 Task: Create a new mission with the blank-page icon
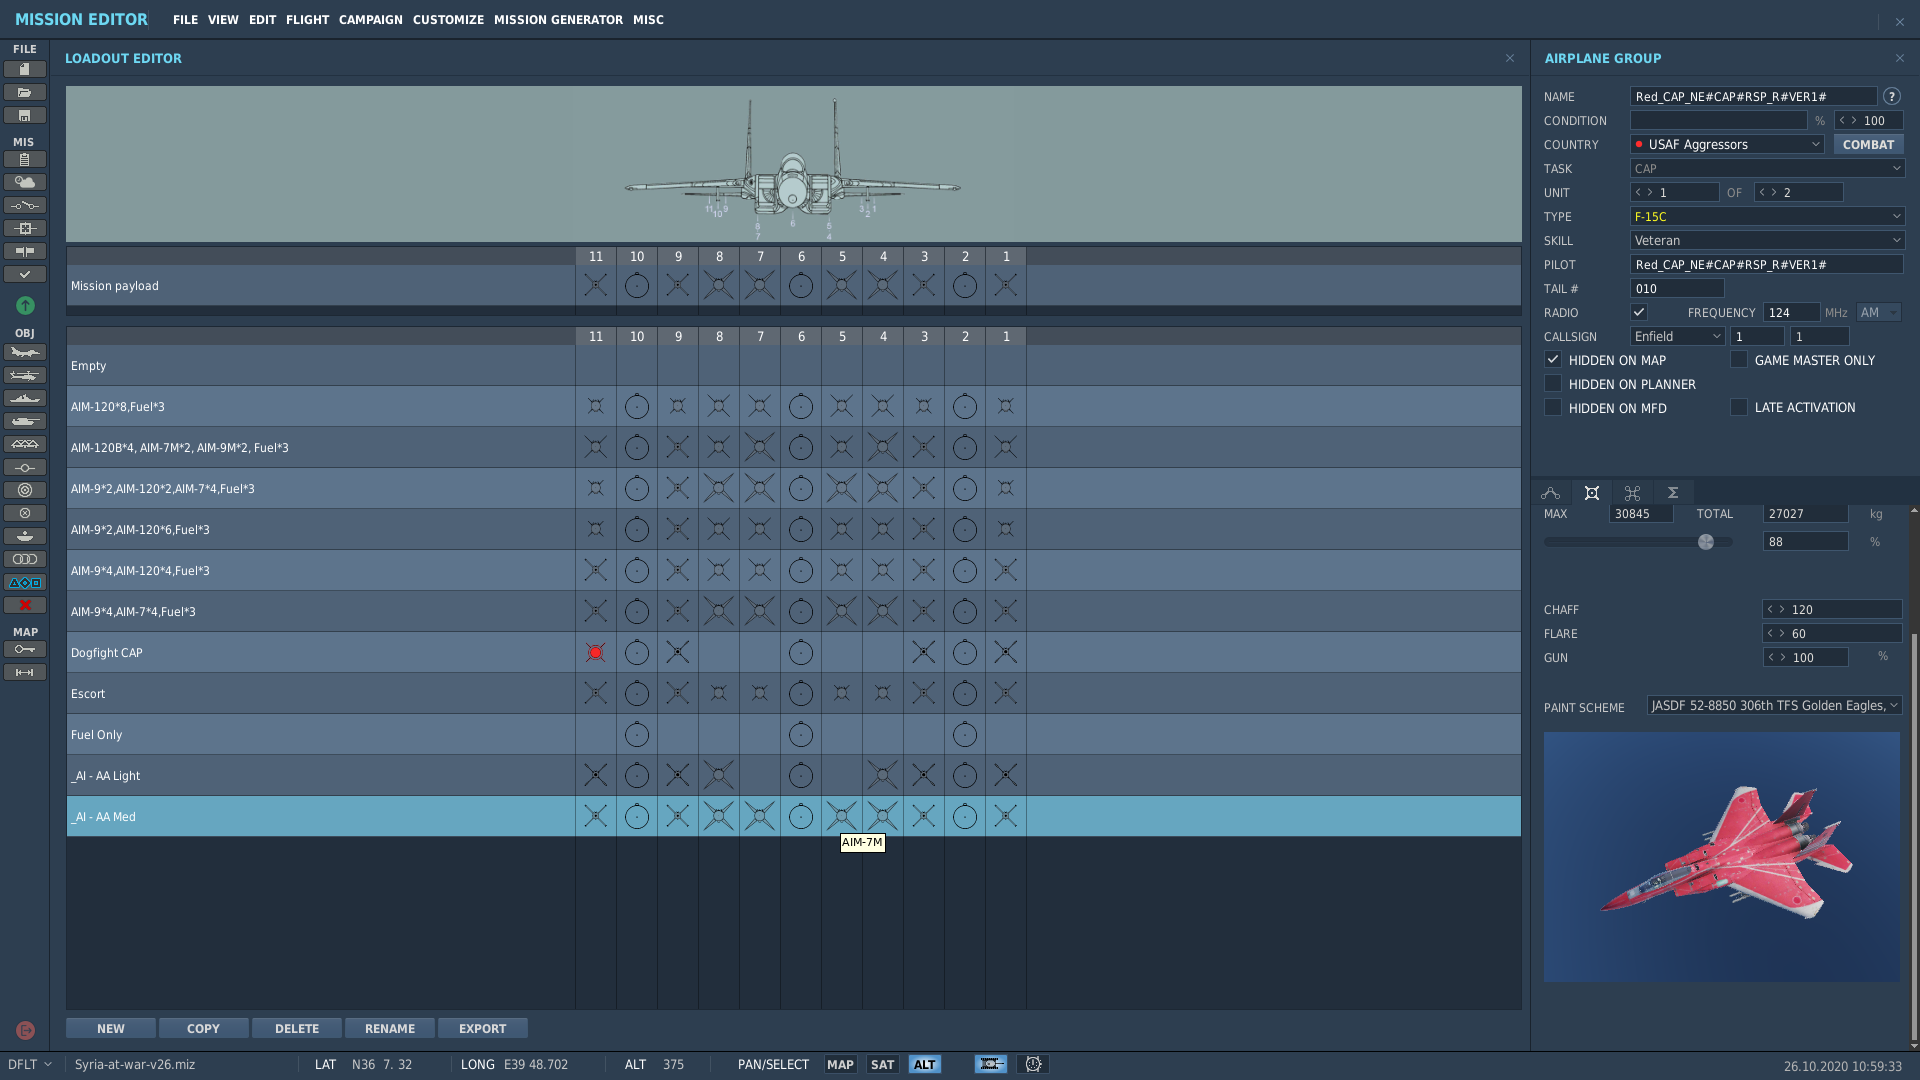click(25, 69)
